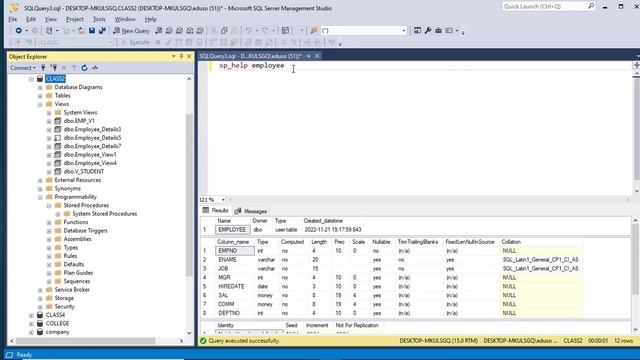Open the Help menu

point(150,19)
